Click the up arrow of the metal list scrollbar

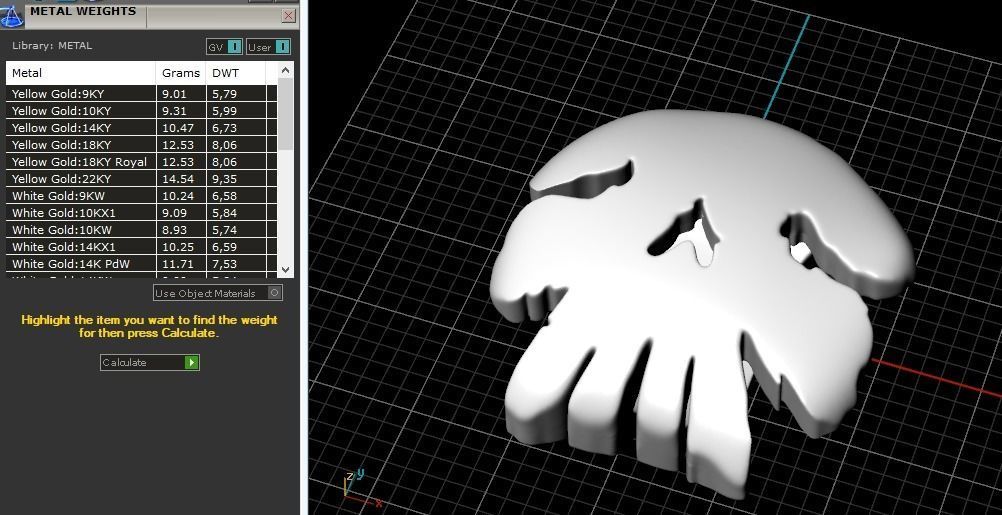(286, 70)
